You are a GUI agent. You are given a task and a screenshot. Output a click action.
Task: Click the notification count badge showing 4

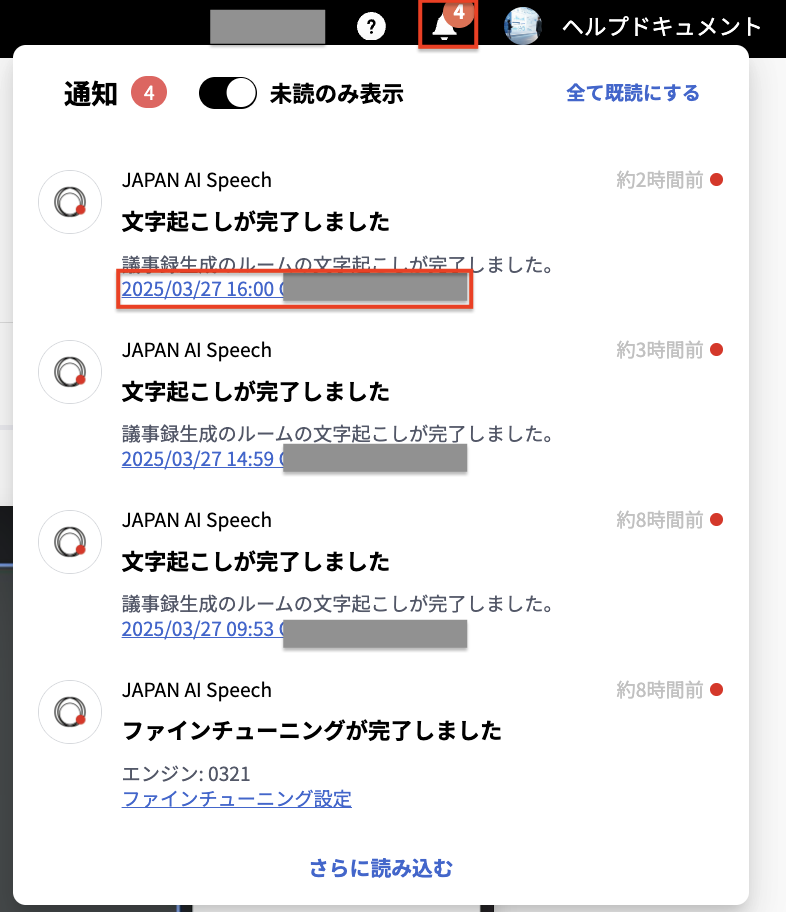click(459, 15)
